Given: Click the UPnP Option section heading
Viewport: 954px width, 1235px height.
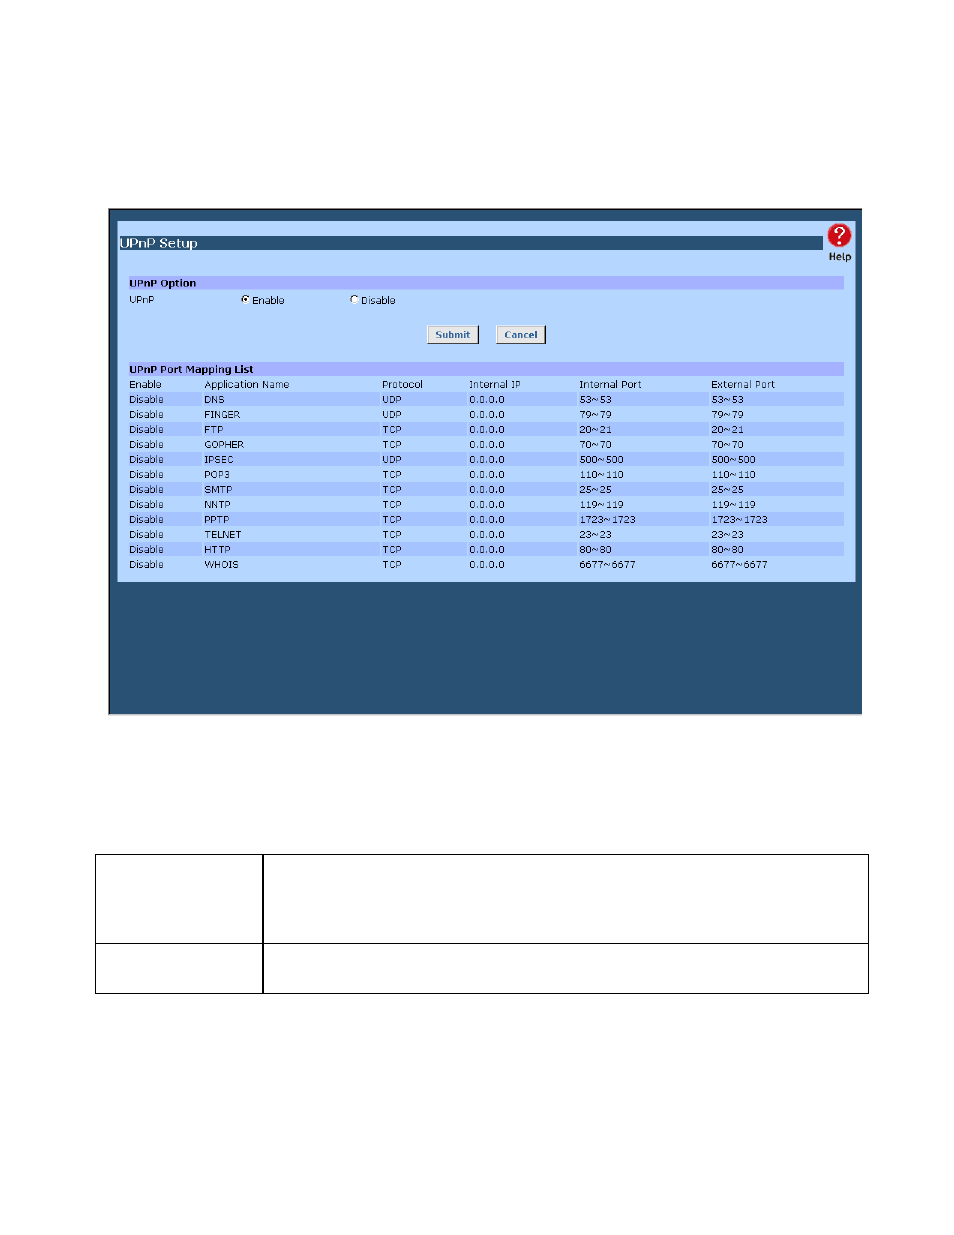Looking at the screenshot, I should pyautogui.click(x=163, y=284).
